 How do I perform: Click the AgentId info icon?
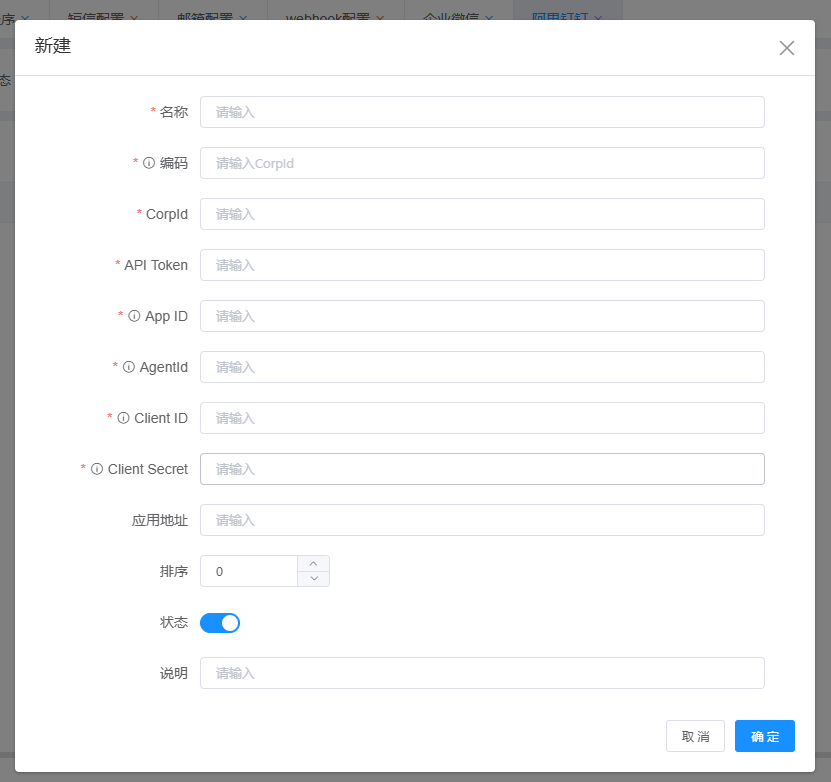click(129, 367)
